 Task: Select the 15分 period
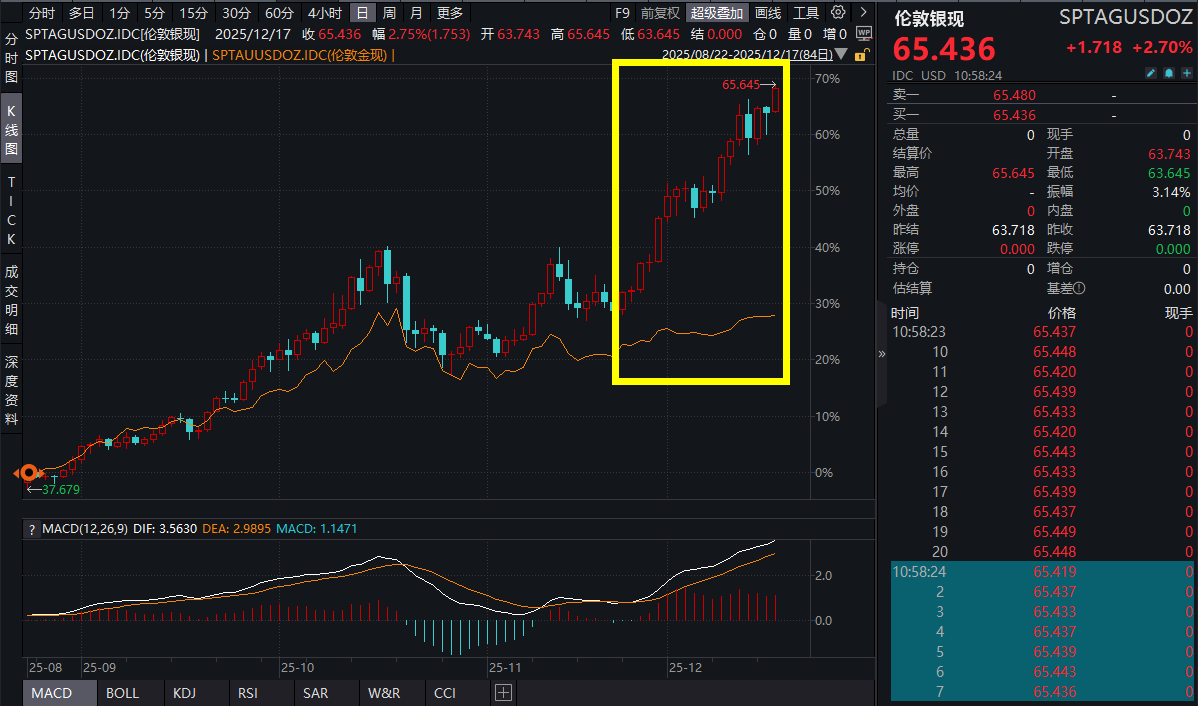tap(193, 12)
